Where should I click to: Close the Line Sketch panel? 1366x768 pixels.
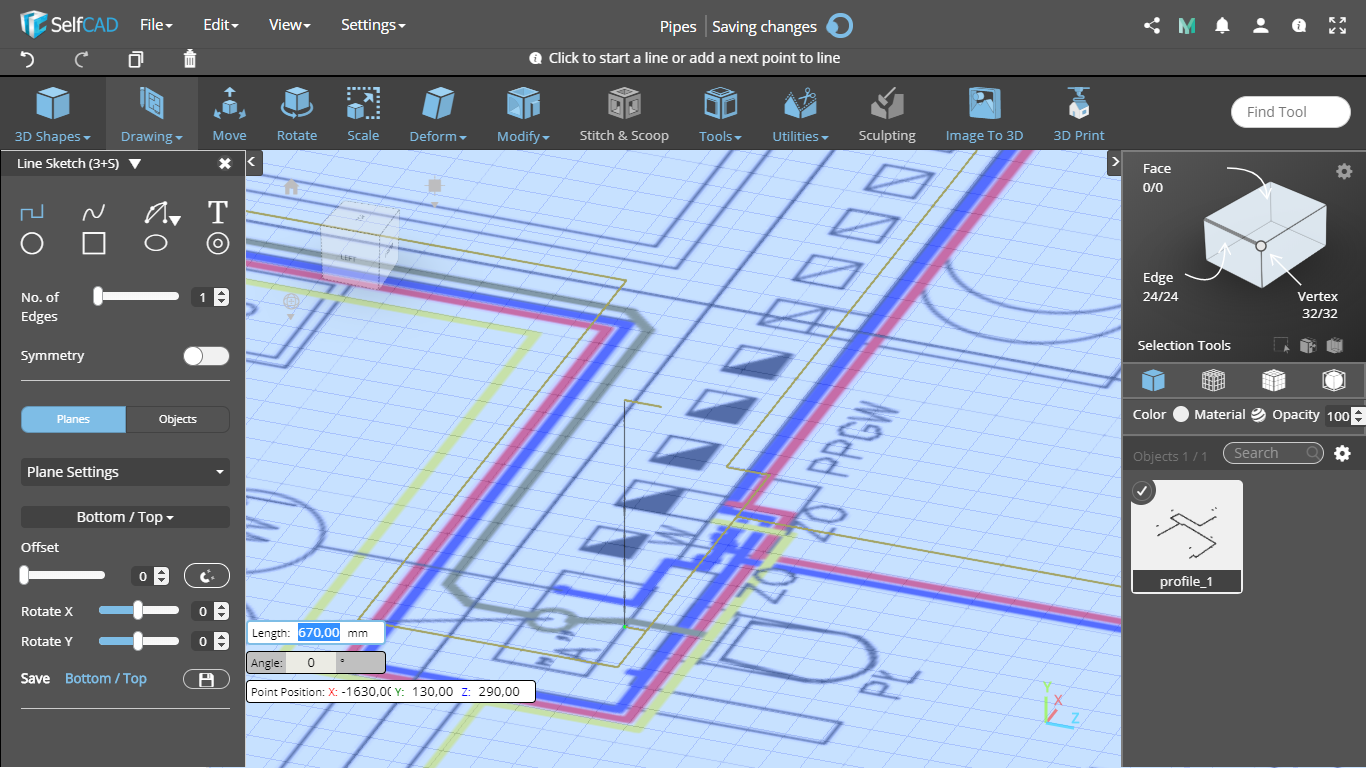pyautogui.click(x=225, y=164)
